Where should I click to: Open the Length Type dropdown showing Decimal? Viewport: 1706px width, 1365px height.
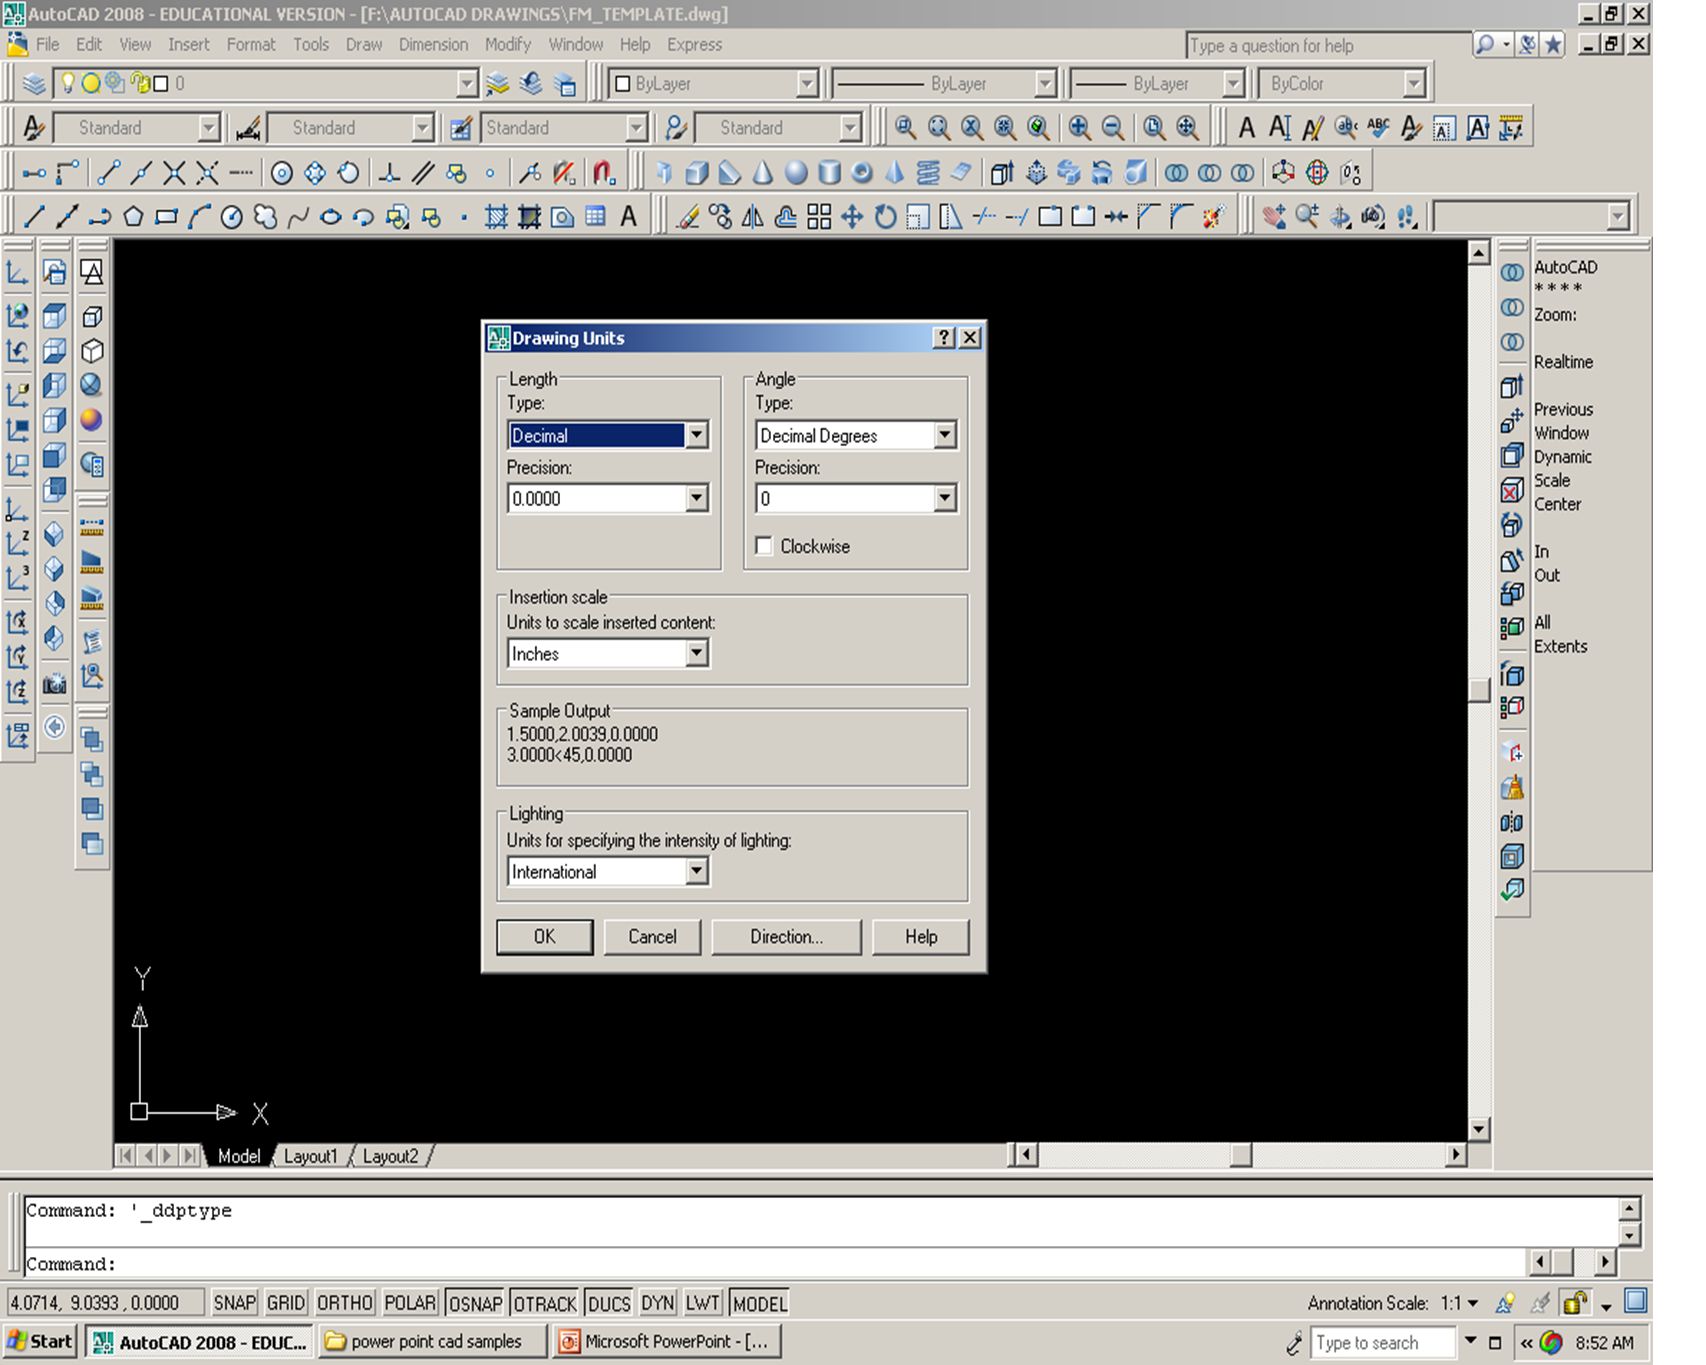point(608,435)
